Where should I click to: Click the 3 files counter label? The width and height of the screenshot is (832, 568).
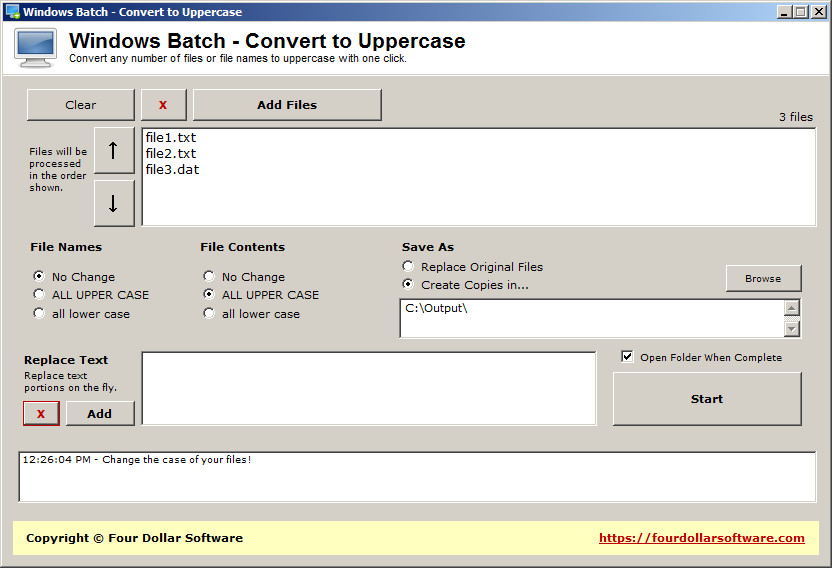pyautogui.click(x=796, y=117)
